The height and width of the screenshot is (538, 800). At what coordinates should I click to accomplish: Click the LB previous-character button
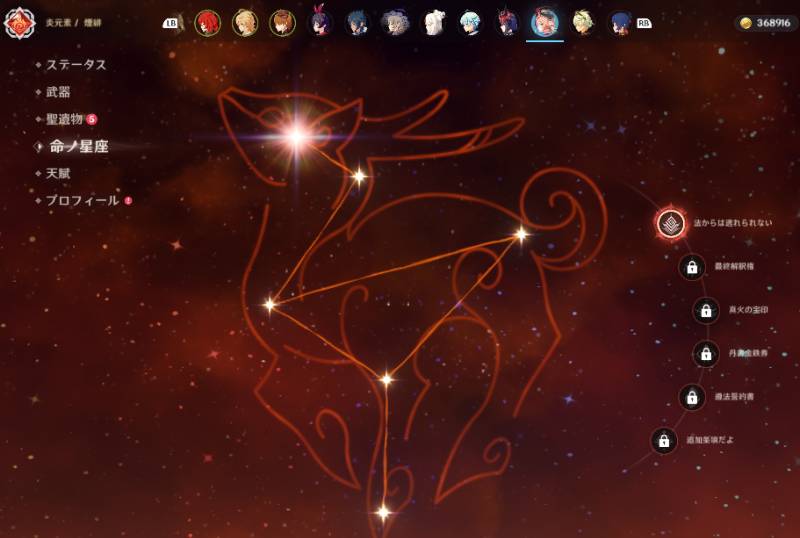[x=170, y=23]
